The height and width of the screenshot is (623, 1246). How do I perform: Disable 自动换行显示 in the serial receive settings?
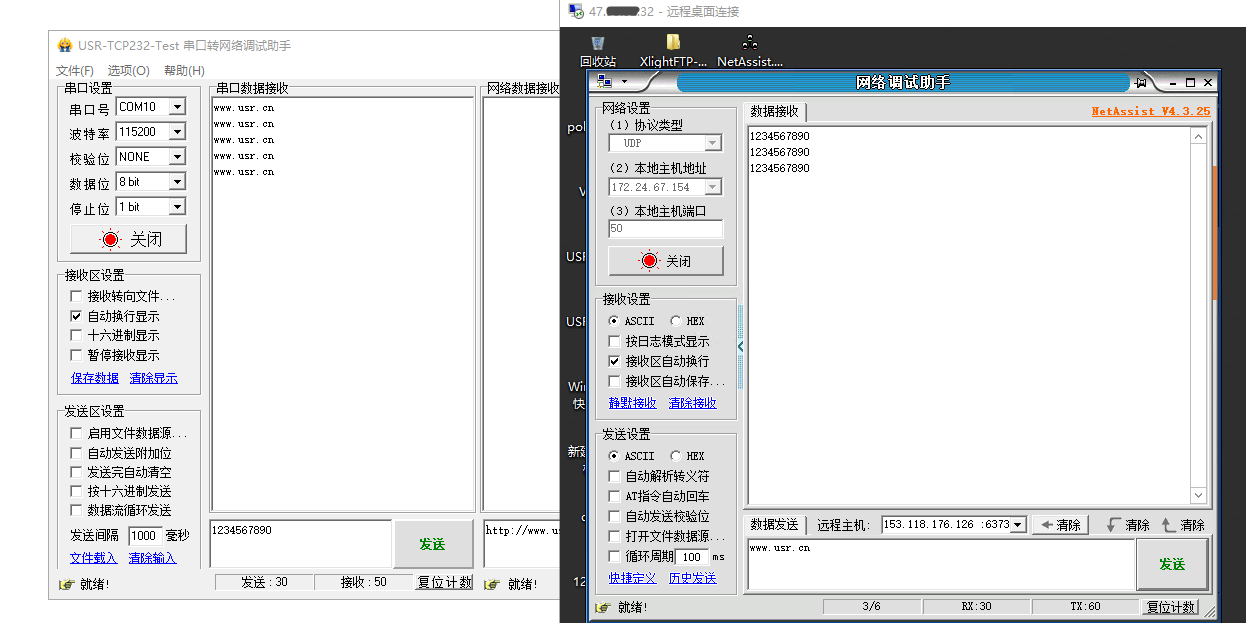[x=76, y=316]
